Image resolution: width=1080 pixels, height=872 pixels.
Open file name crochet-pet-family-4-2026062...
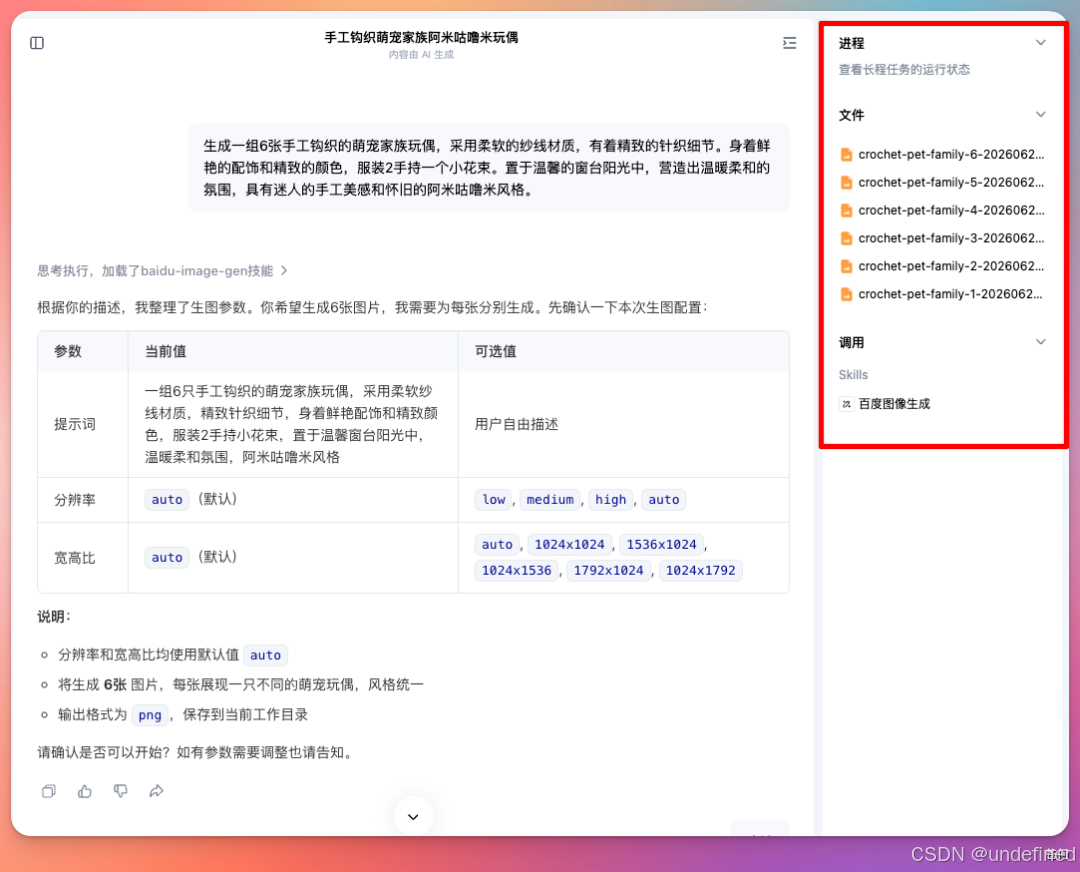pyautogui.click(x=951, y=210)
